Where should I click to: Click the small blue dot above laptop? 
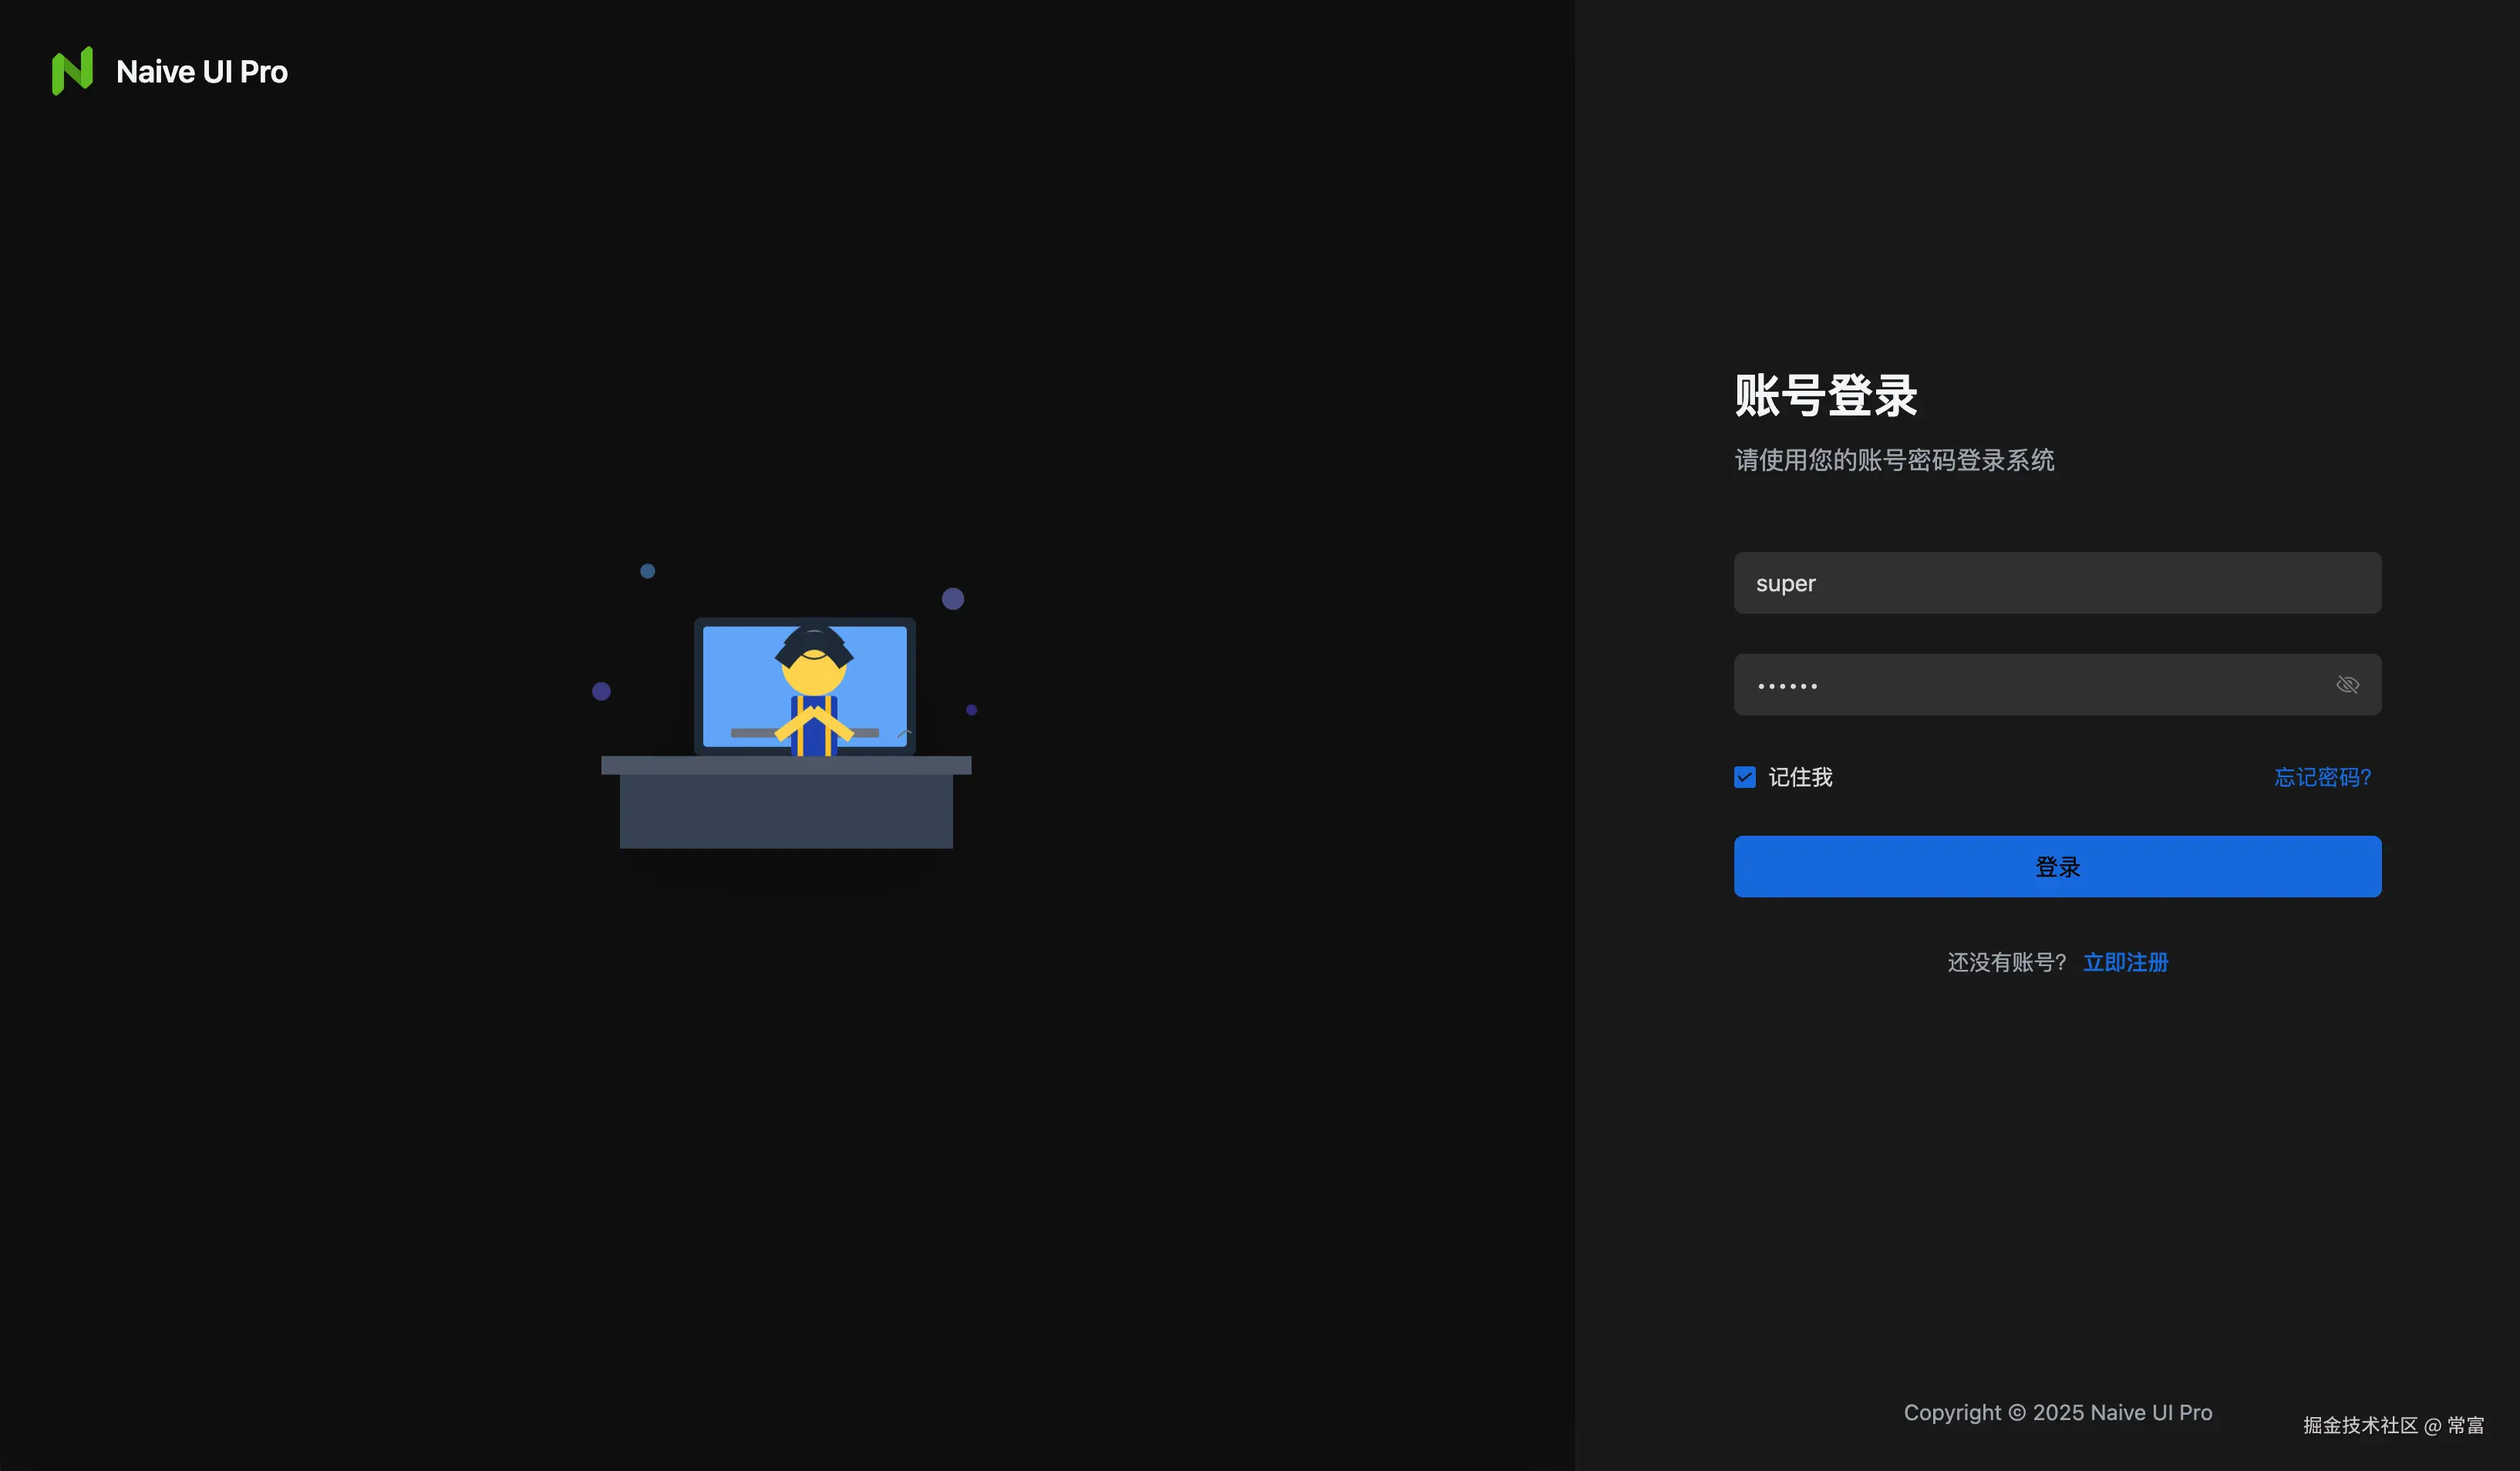coord(647,571)
